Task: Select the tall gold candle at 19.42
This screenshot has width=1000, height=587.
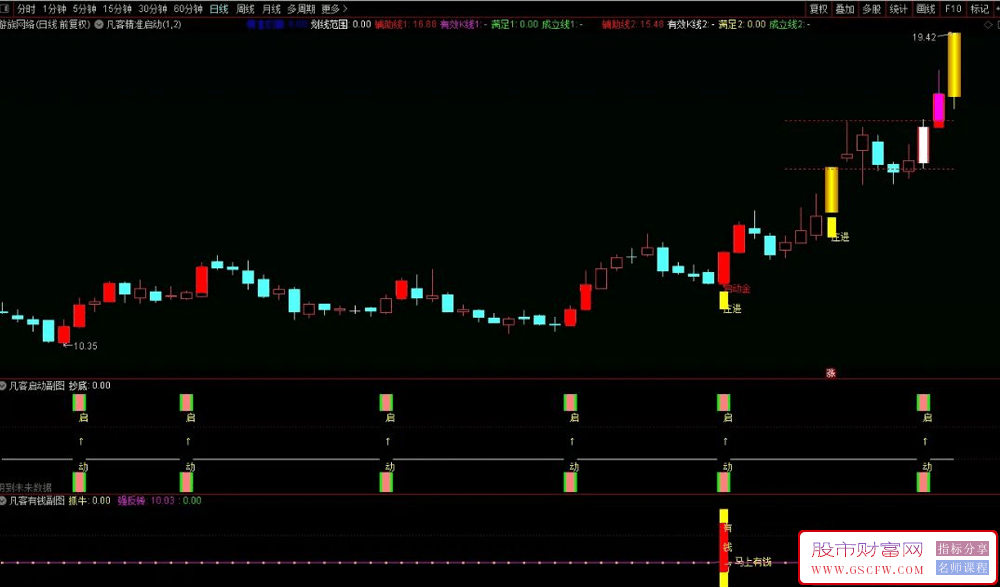Action: [954, 64]
